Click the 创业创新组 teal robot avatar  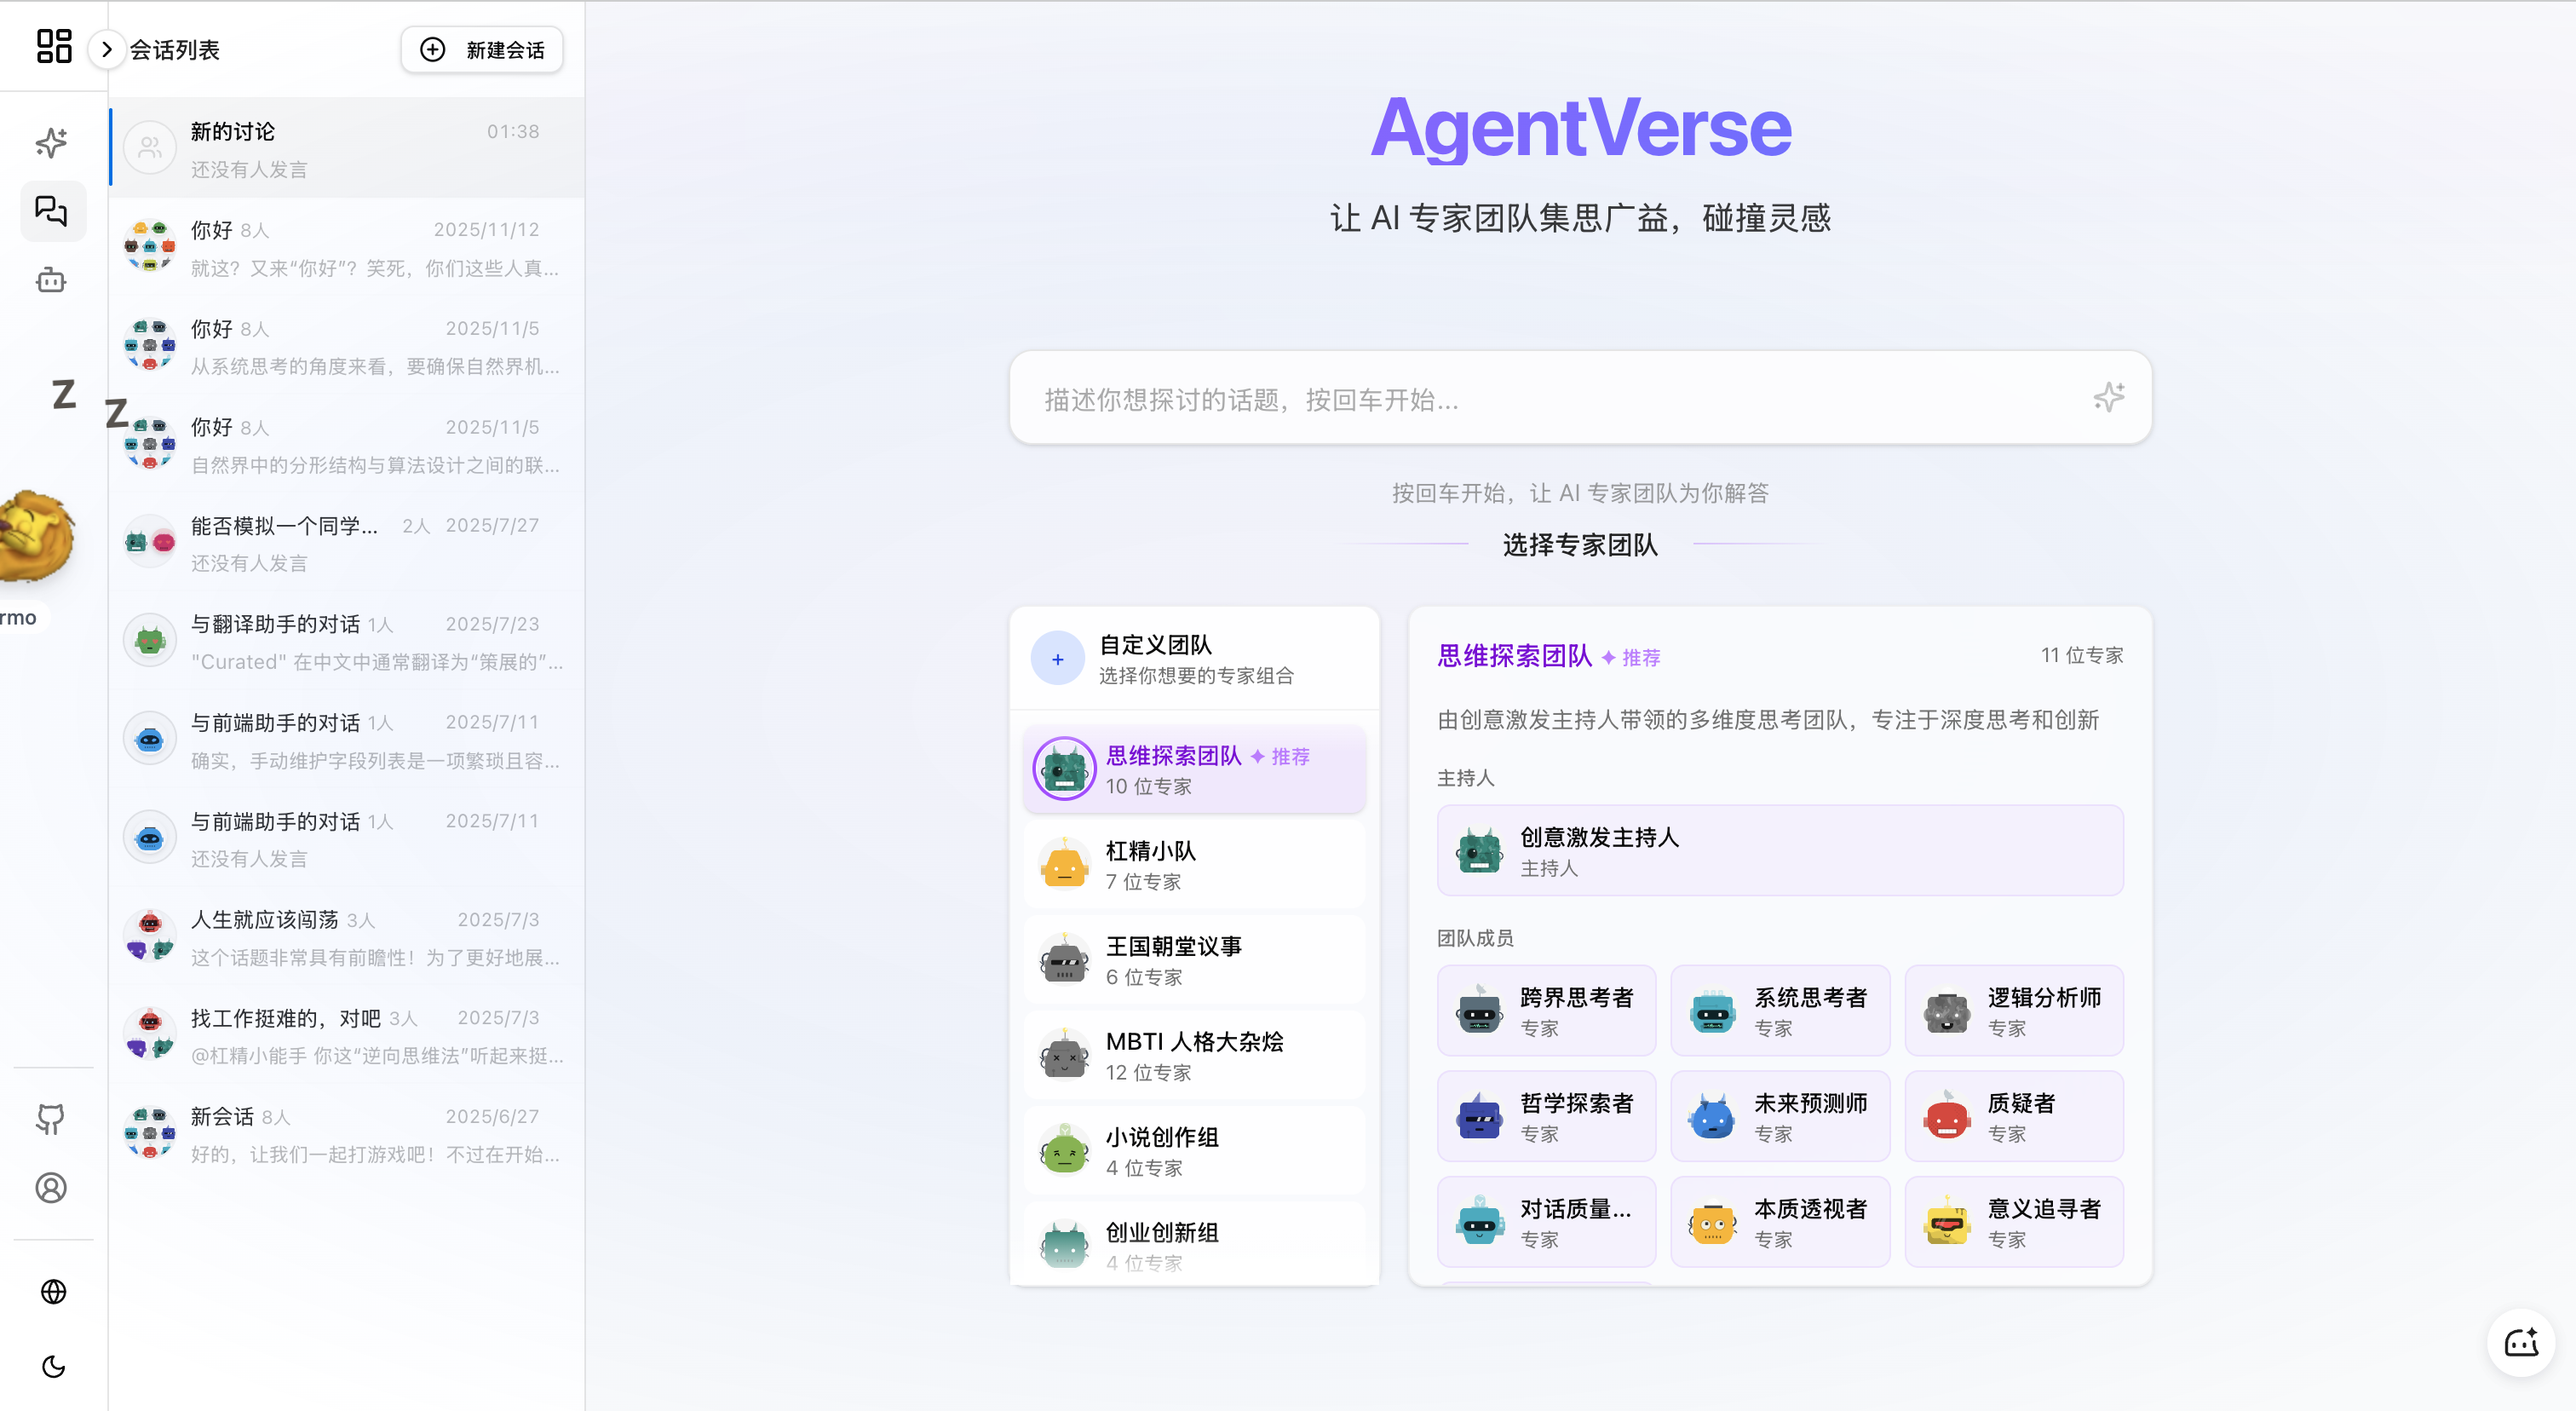[1064, 1244]
